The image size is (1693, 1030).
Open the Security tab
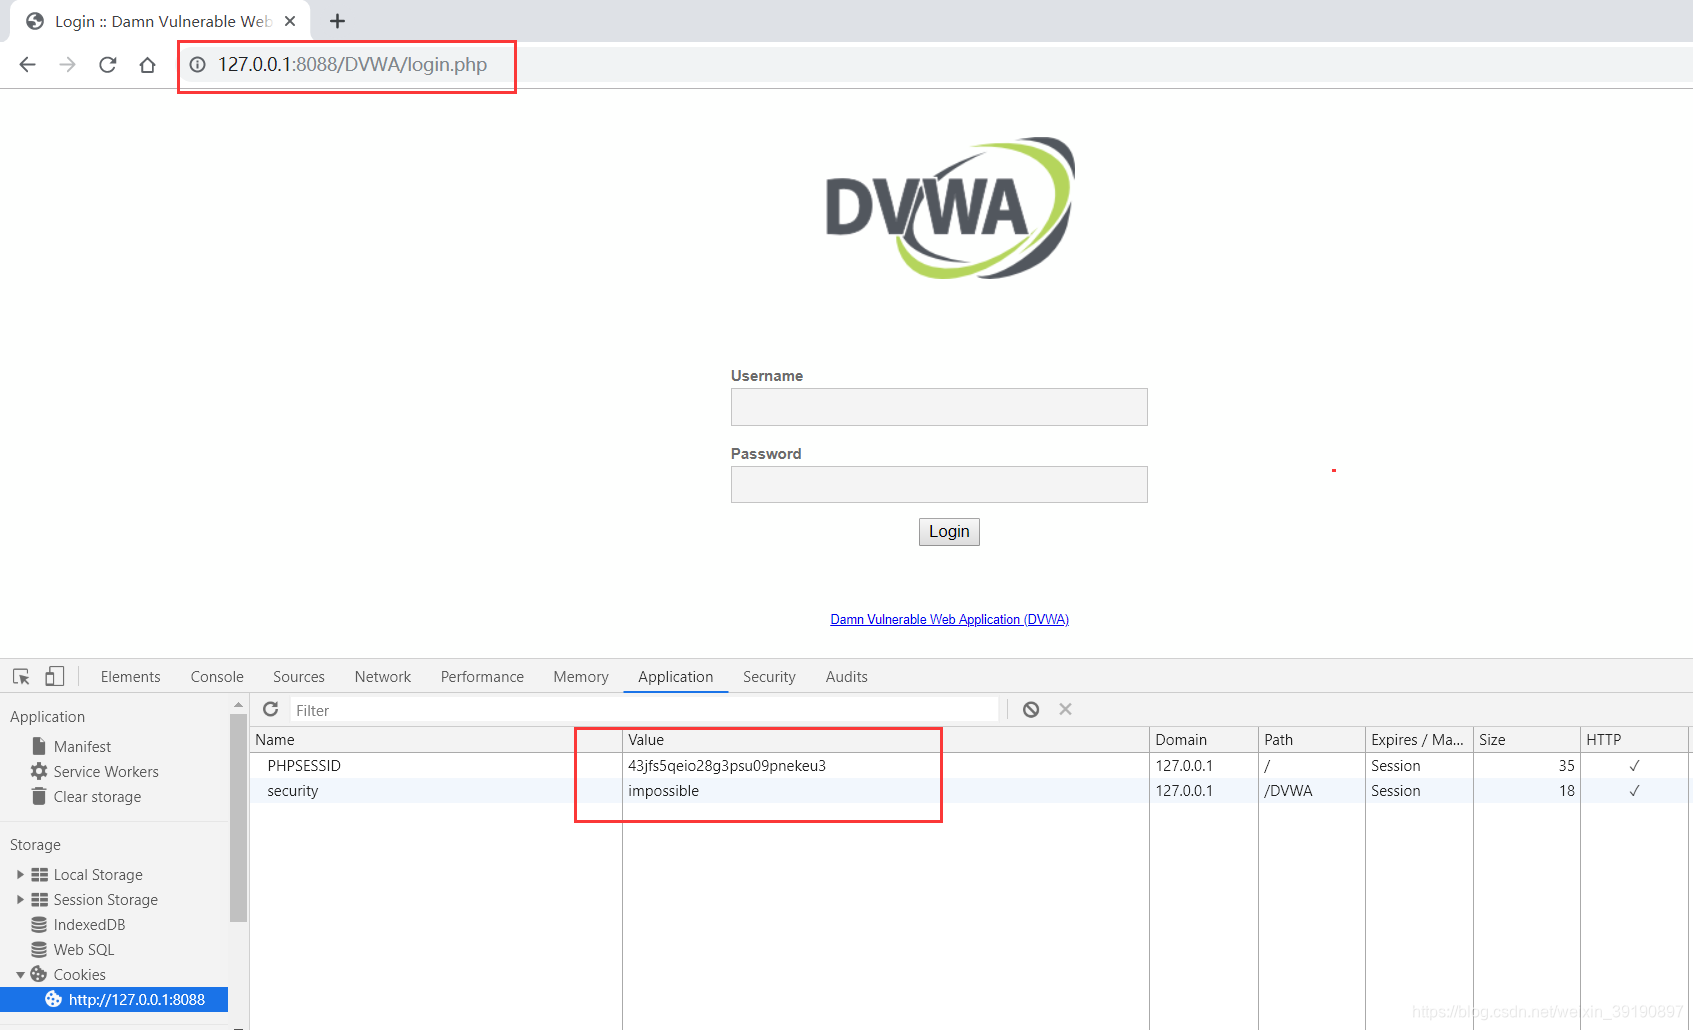(769, 677)
